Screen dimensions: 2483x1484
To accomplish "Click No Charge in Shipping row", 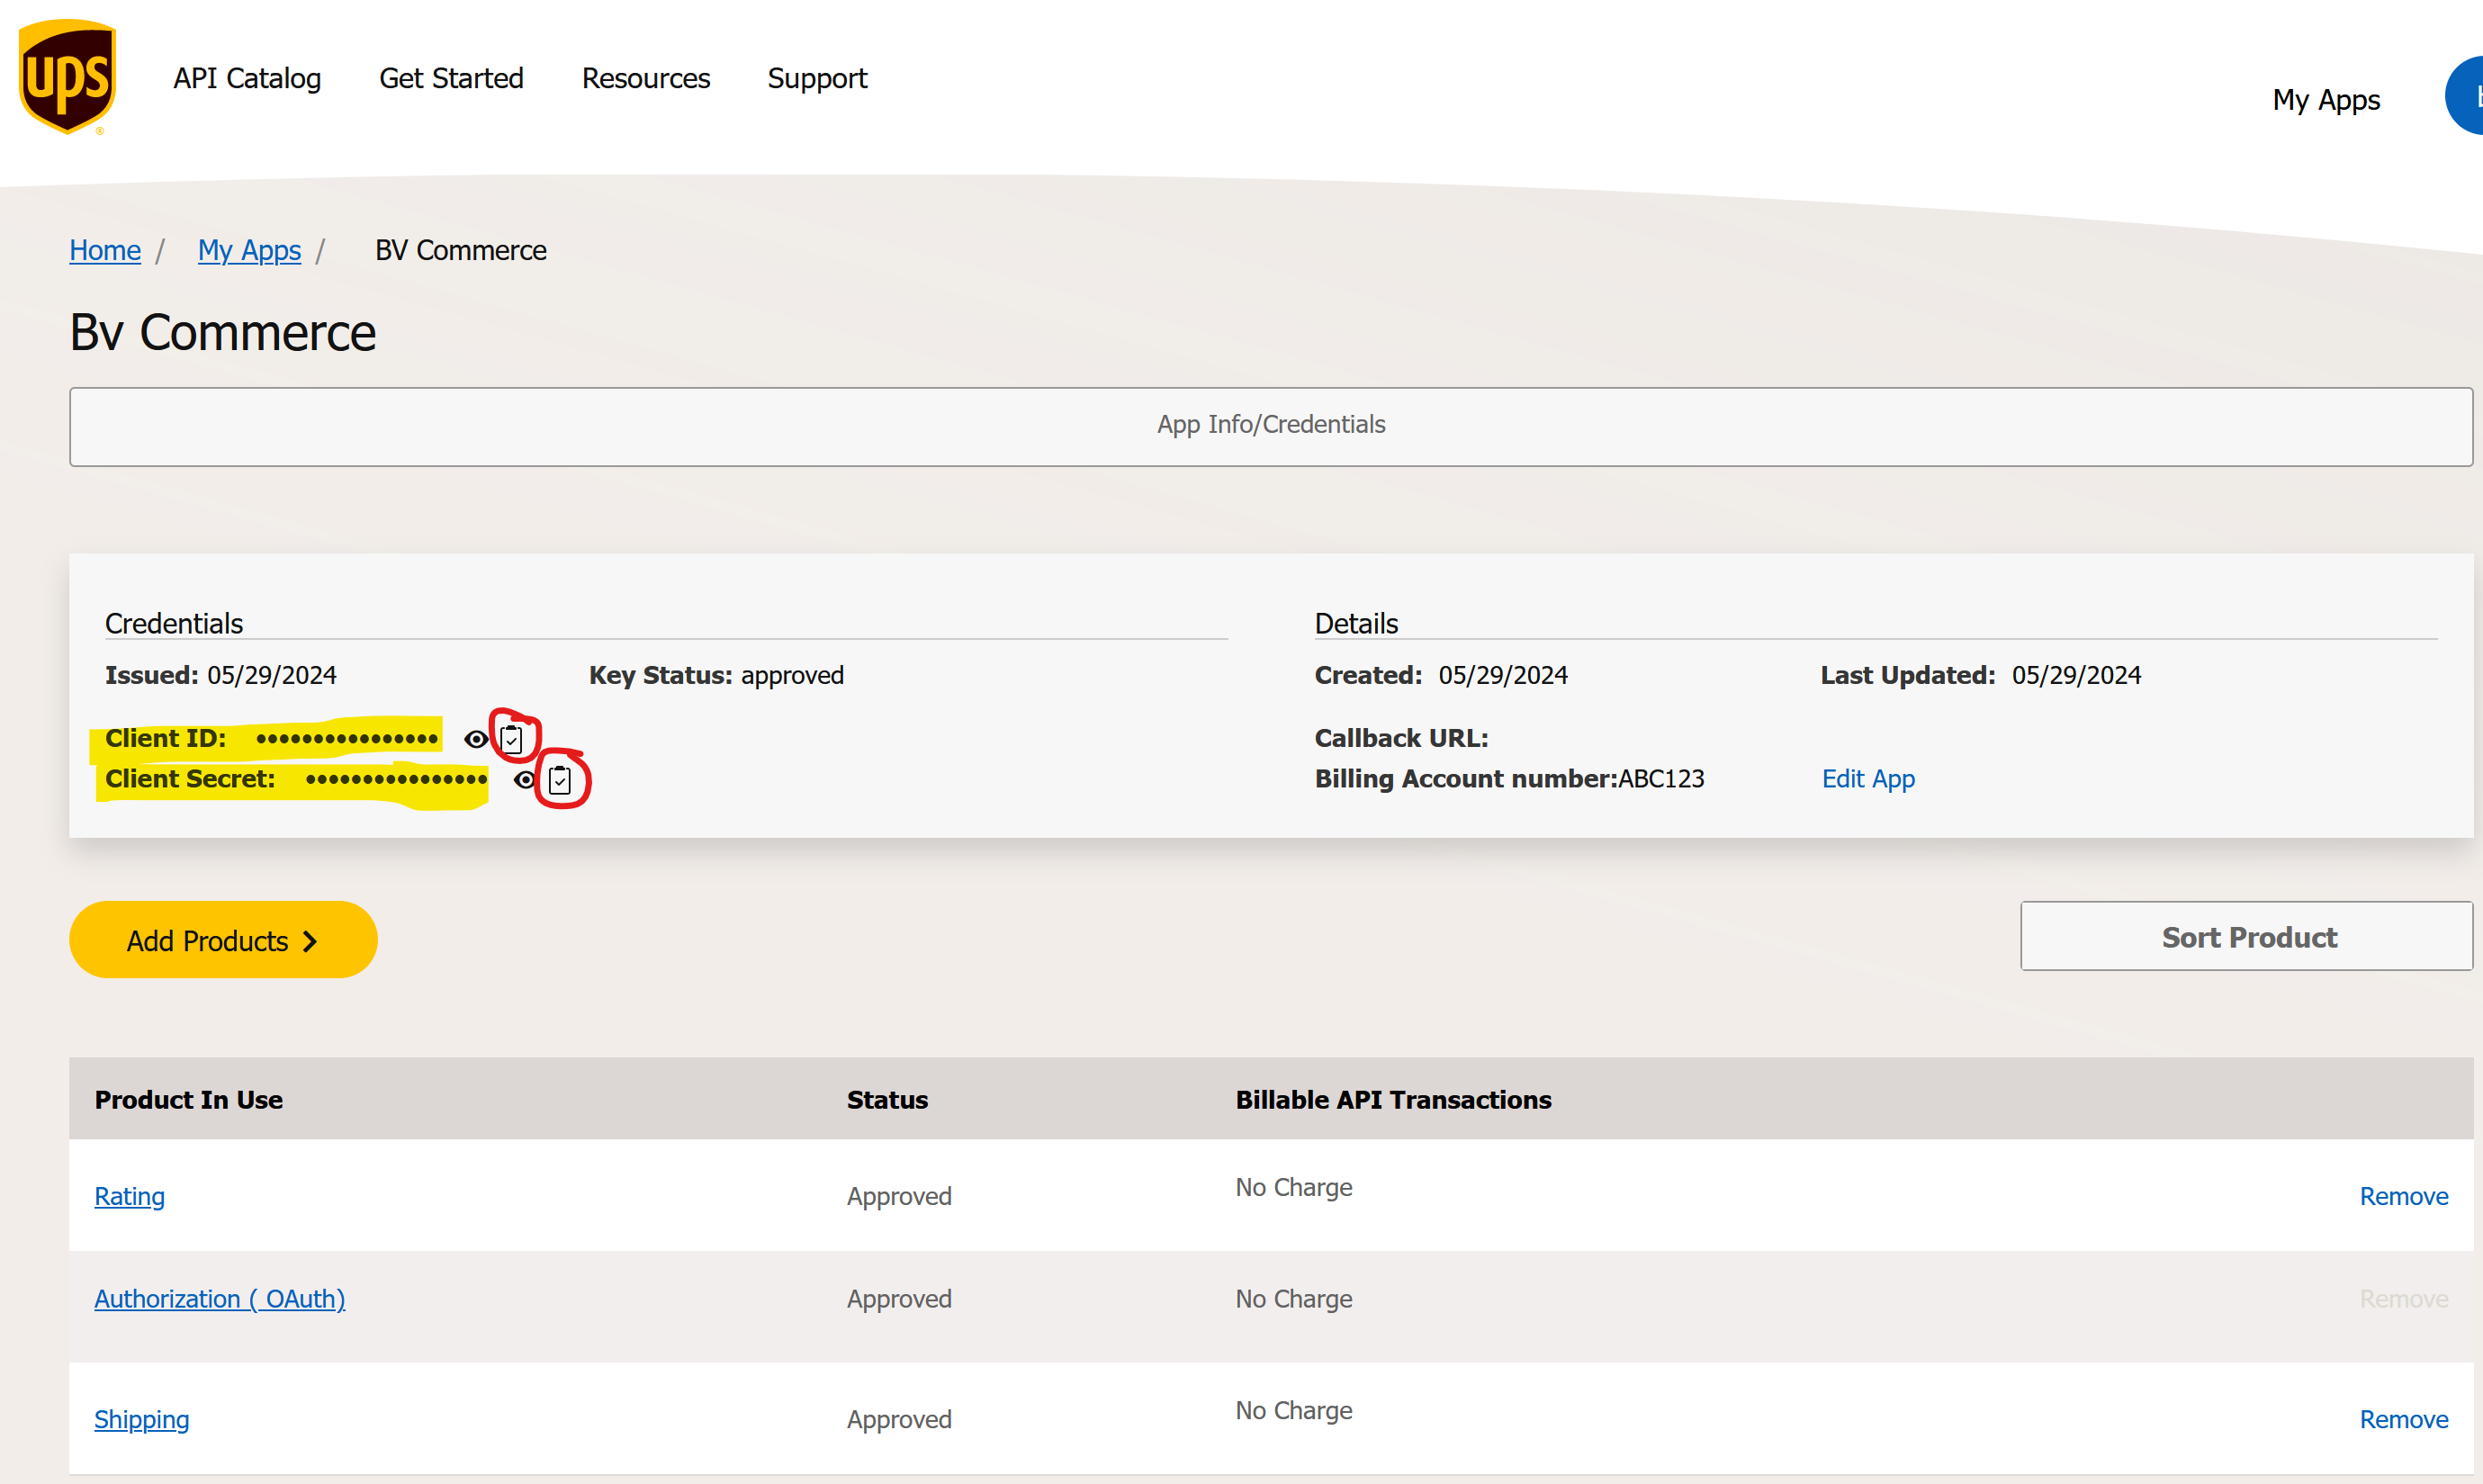I will tap(1294, 1411).
